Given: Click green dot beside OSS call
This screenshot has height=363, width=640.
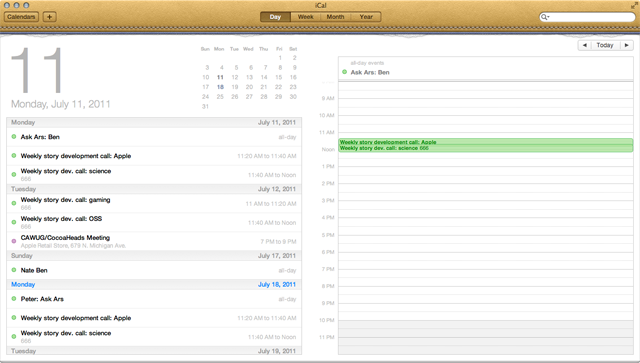Looking at the screenshot, I should (13, 222).
